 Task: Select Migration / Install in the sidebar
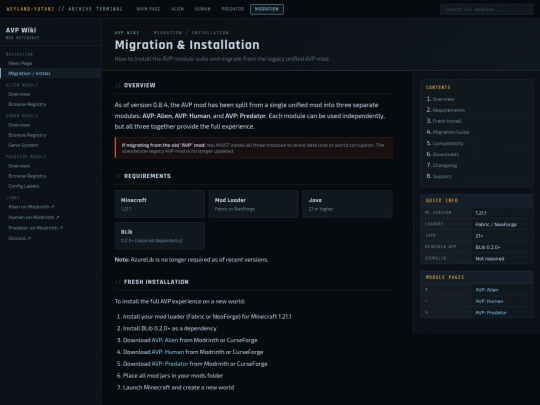tap(51, 73)
